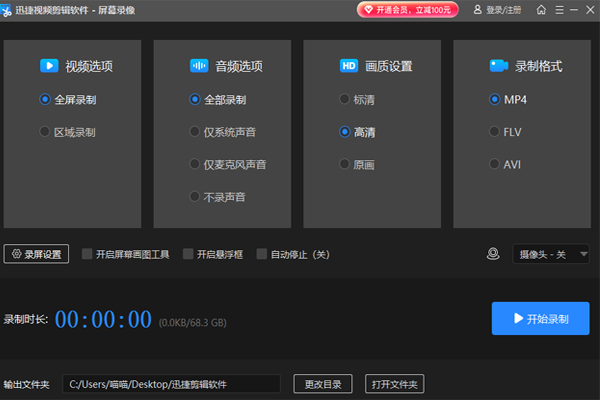The width and height of the screenshot is (600, 400).
Task: Click the 开通会员 立减100元 banner
Action: tap(408, 10)
